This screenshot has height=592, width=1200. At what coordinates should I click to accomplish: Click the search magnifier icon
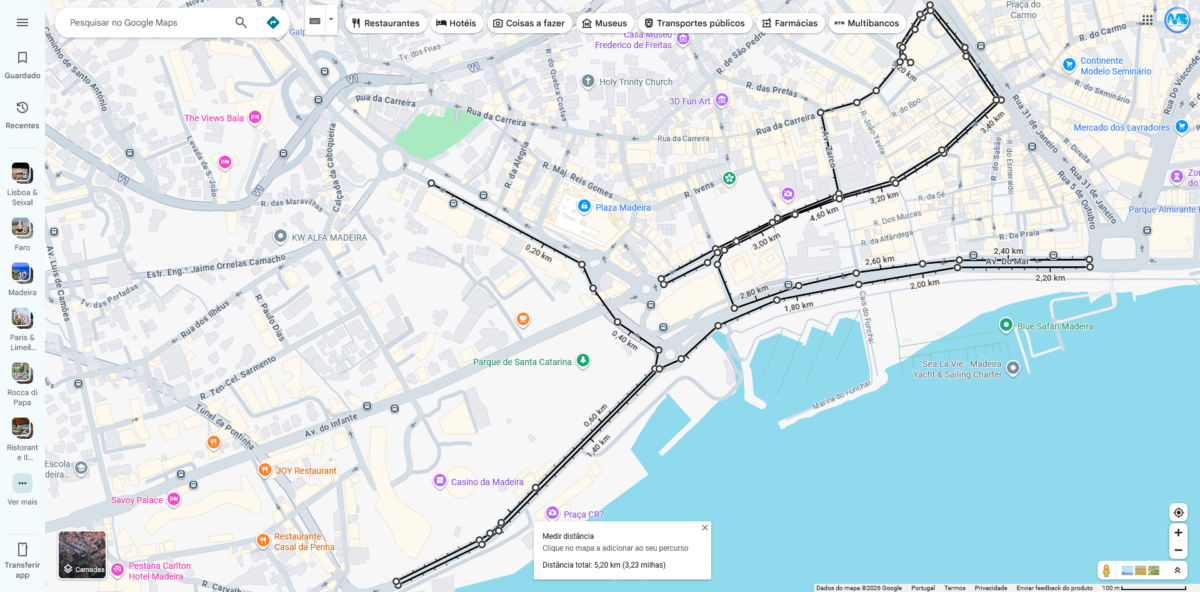tap(241, 22)
